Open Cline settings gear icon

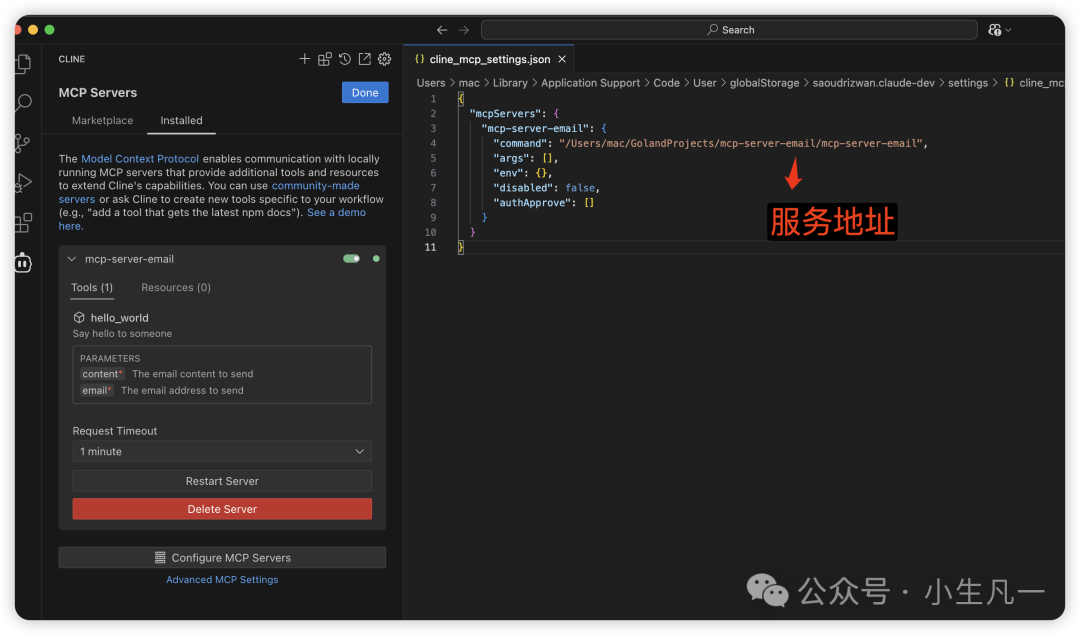384,59
